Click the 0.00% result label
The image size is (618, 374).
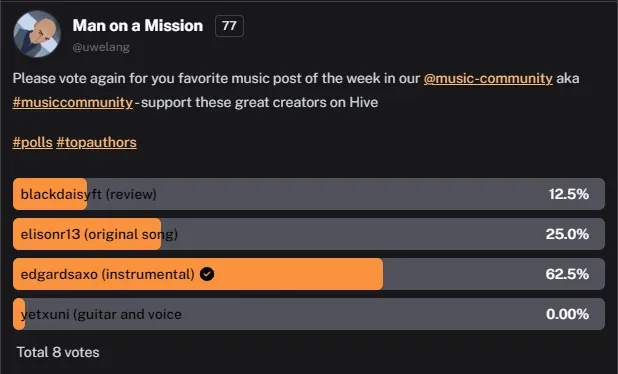click(568, 314)
